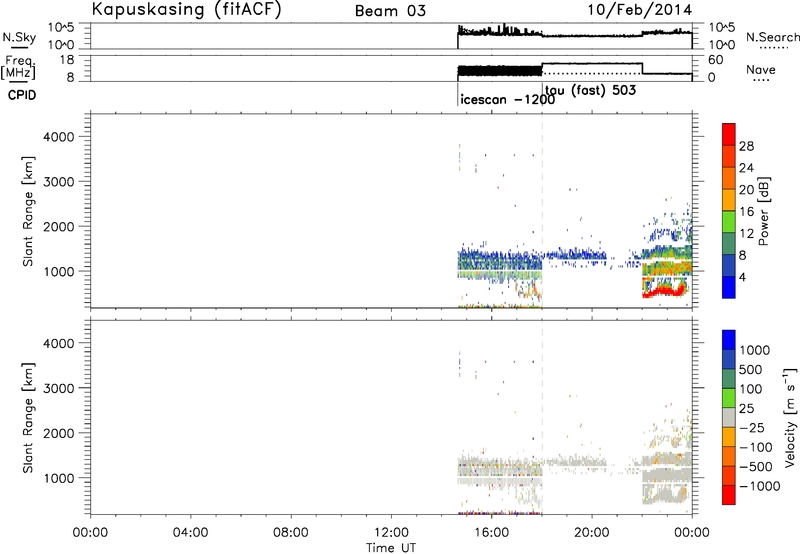The image size is (800, 554).
Task: Click the '2000' tick on the velocity panel axis
Action: [x=59, y=433]
